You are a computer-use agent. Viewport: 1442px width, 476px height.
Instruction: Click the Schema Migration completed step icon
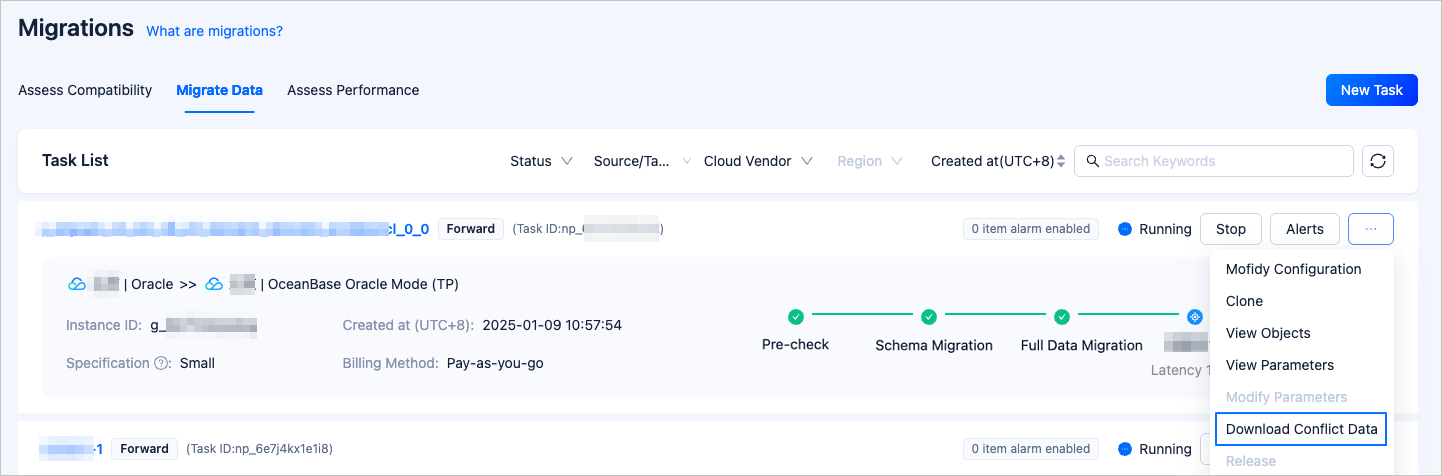click(929, 317)
